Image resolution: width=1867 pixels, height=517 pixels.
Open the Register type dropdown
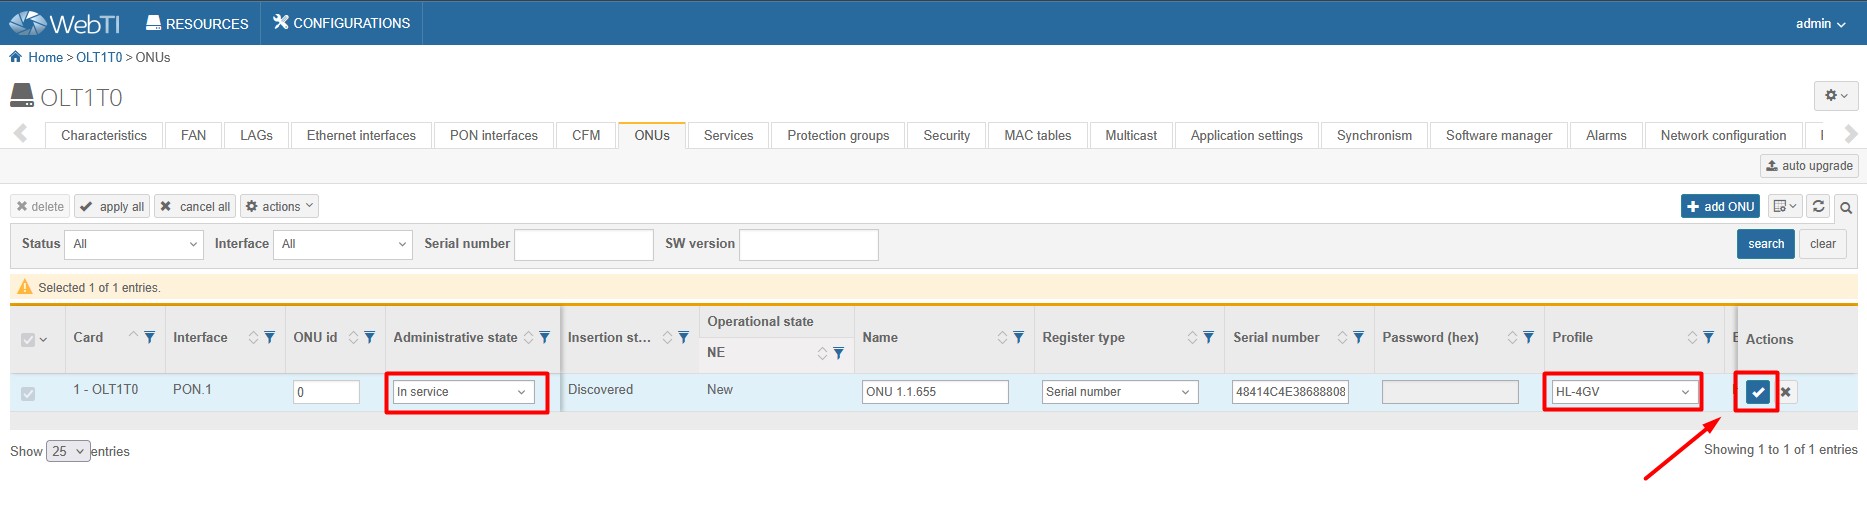tap(1119, 392)
